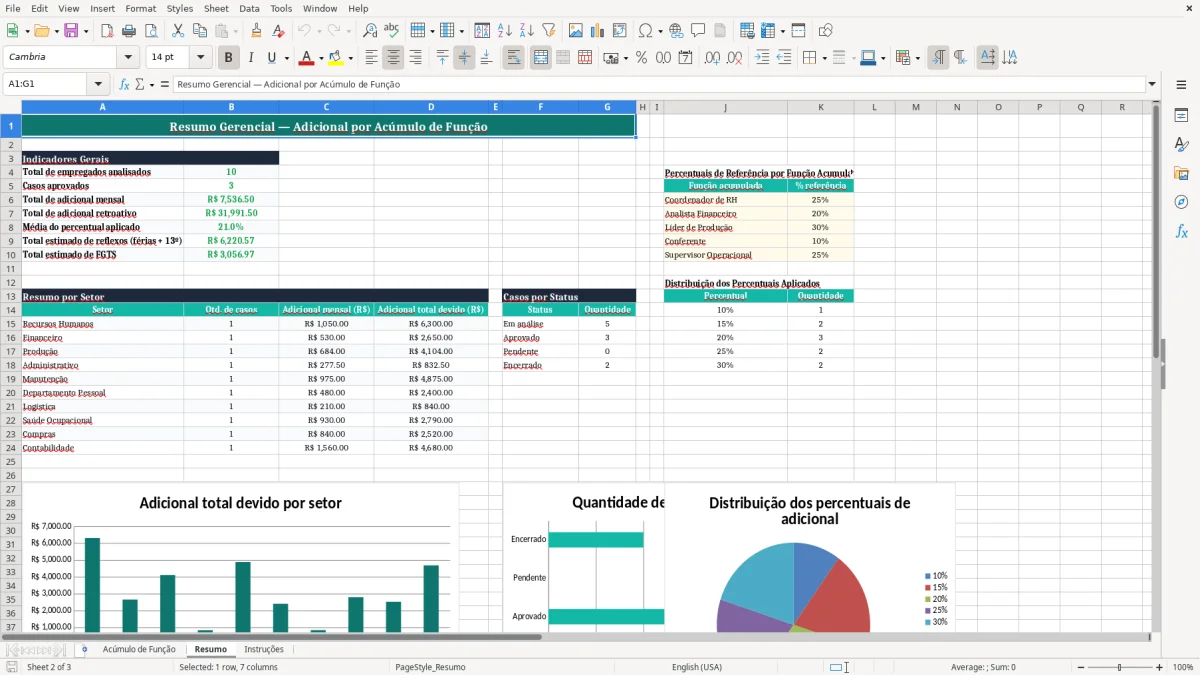
Task: Click the Save document icon
Action: (71, 31)
